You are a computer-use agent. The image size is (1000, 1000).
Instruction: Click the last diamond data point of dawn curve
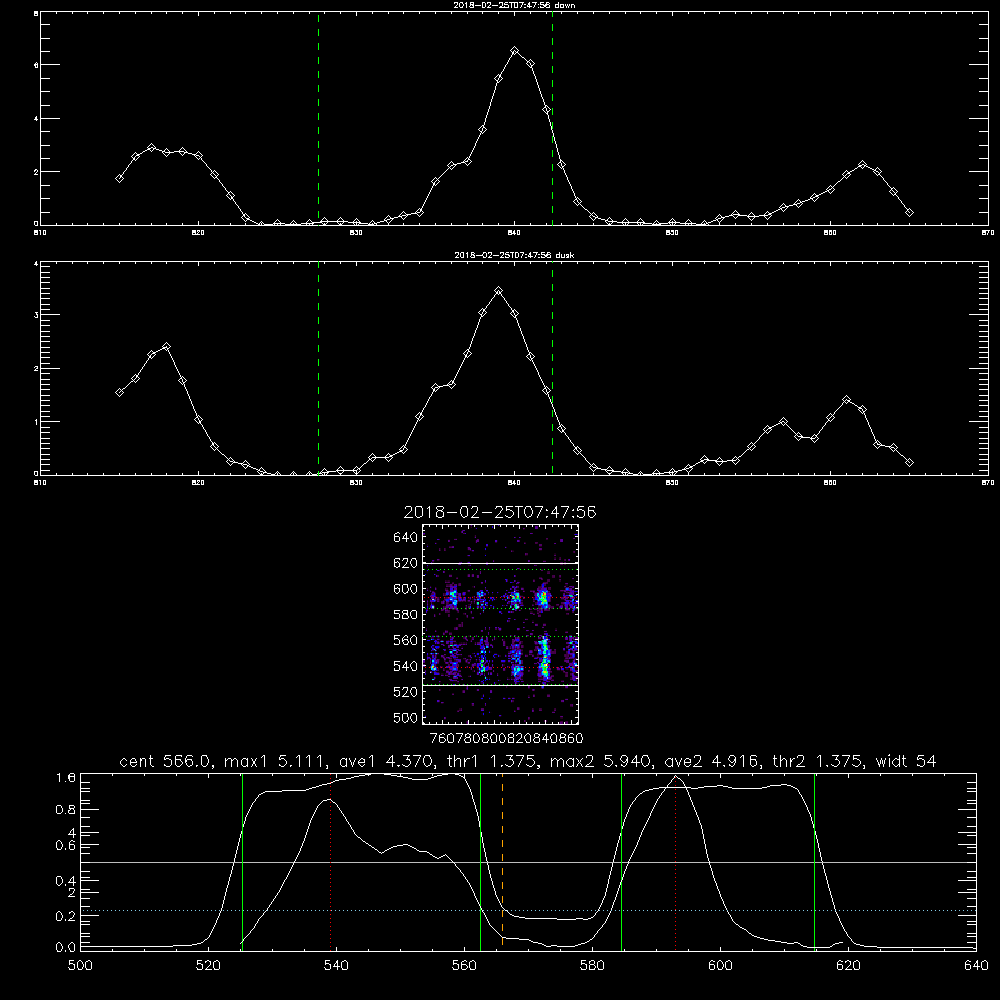(x=909, y=212)
